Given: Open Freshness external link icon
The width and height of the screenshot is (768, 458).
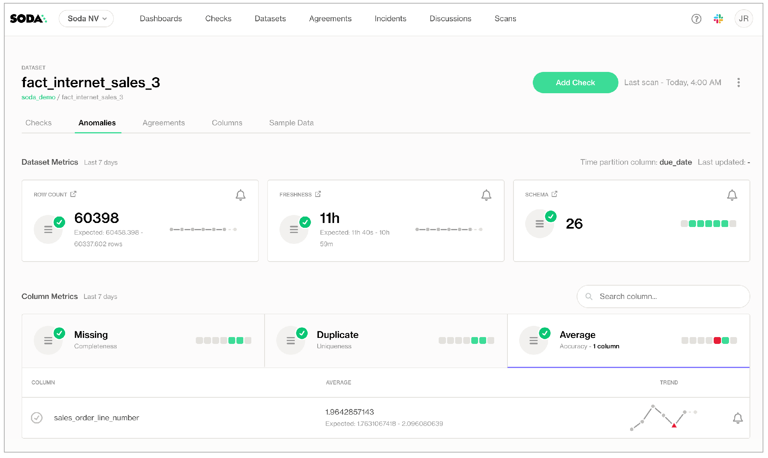Looking at the screenshot, I should click(x=318, y=194).
